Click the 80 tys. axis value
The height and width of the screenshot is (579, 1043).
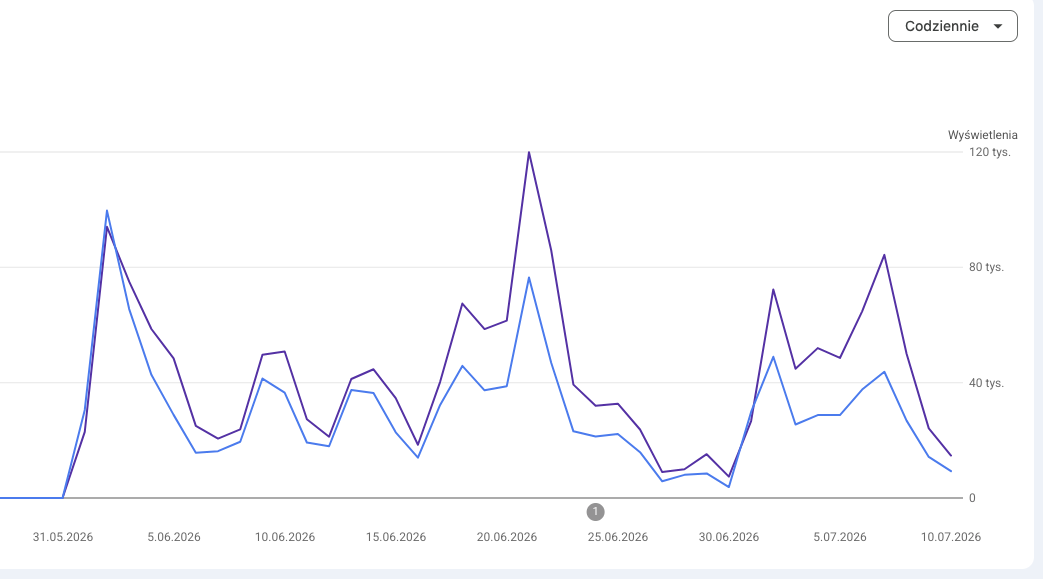(x=986, y=268)
